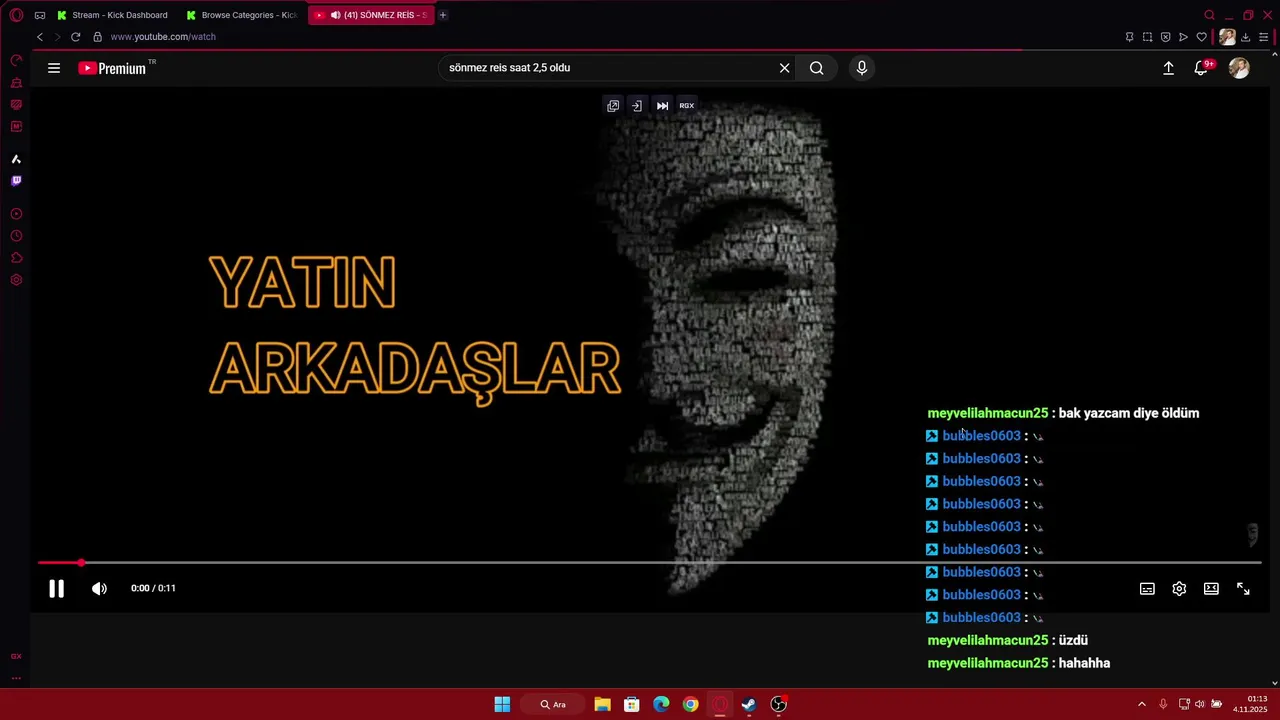Viewport: 1280px width, 720px height.
Task: Click the play/flow icon in Opera toolbar
Action: (1183, 37)
